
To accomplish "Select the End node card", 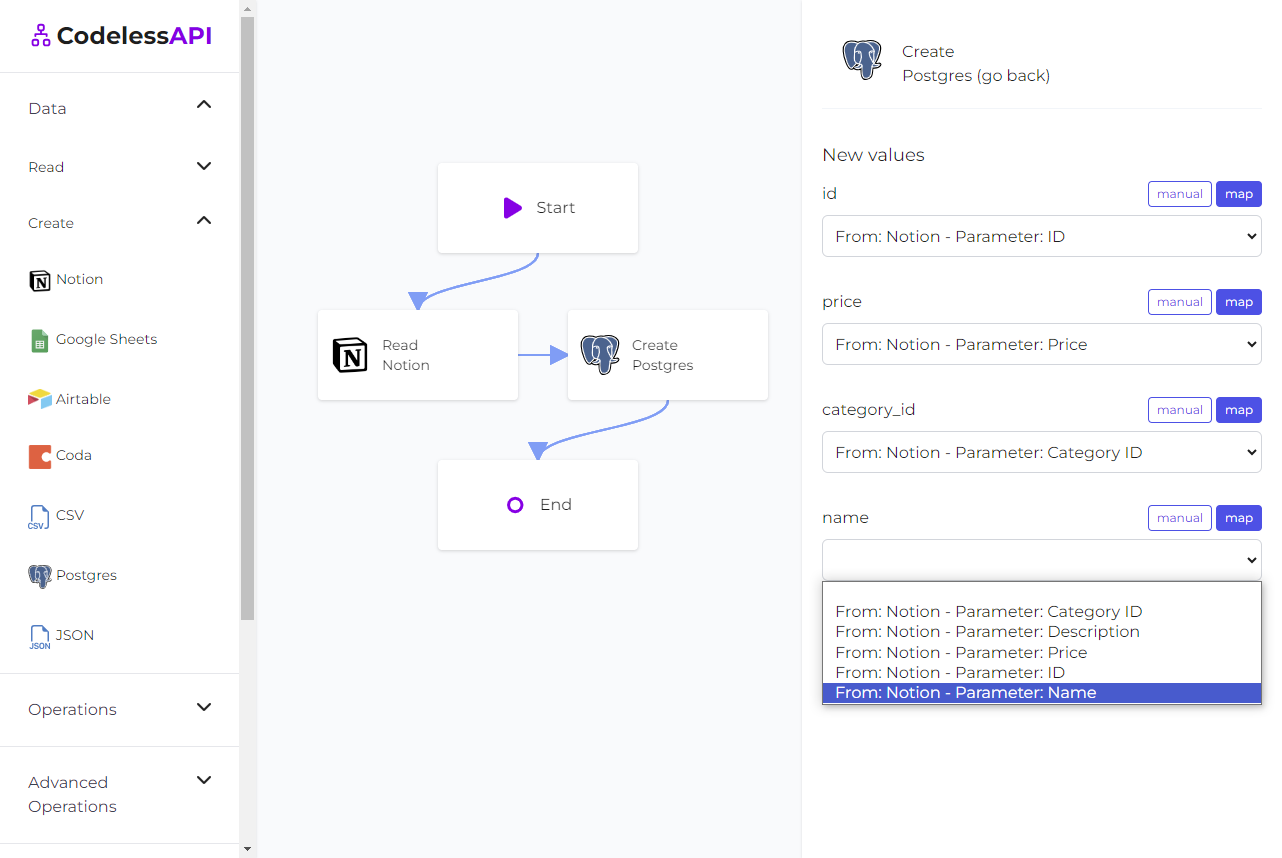I will coord(538,505).
